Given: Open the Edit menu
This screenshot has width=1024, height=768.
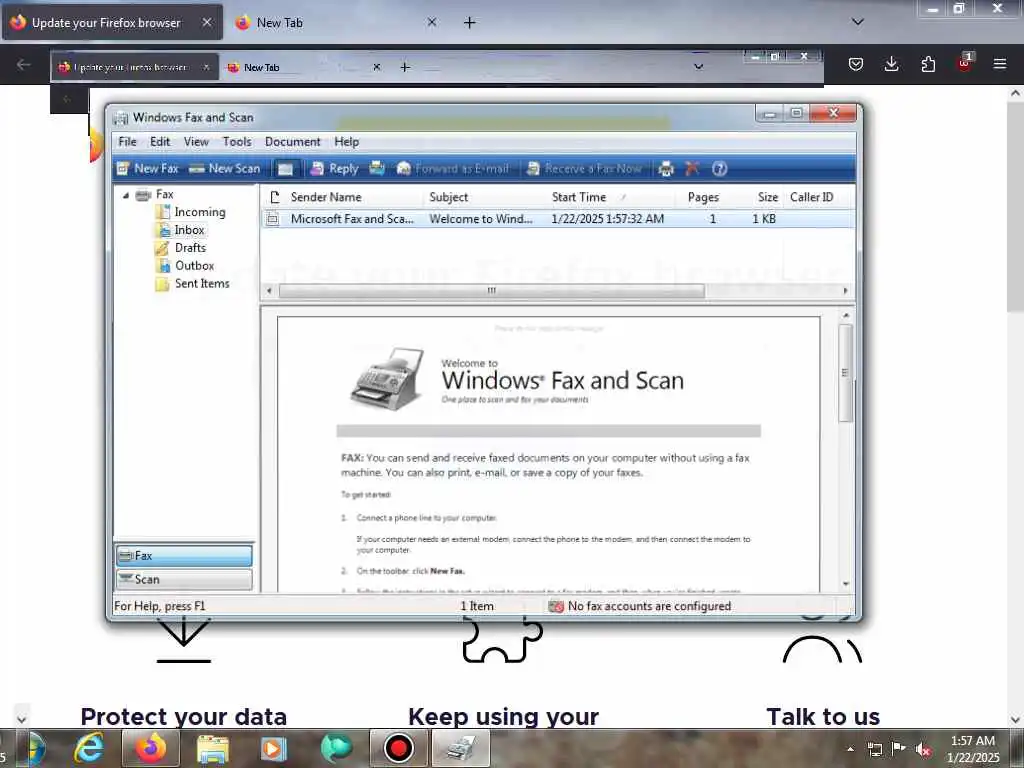Looking at the screenshot, I should click(160, 142).
